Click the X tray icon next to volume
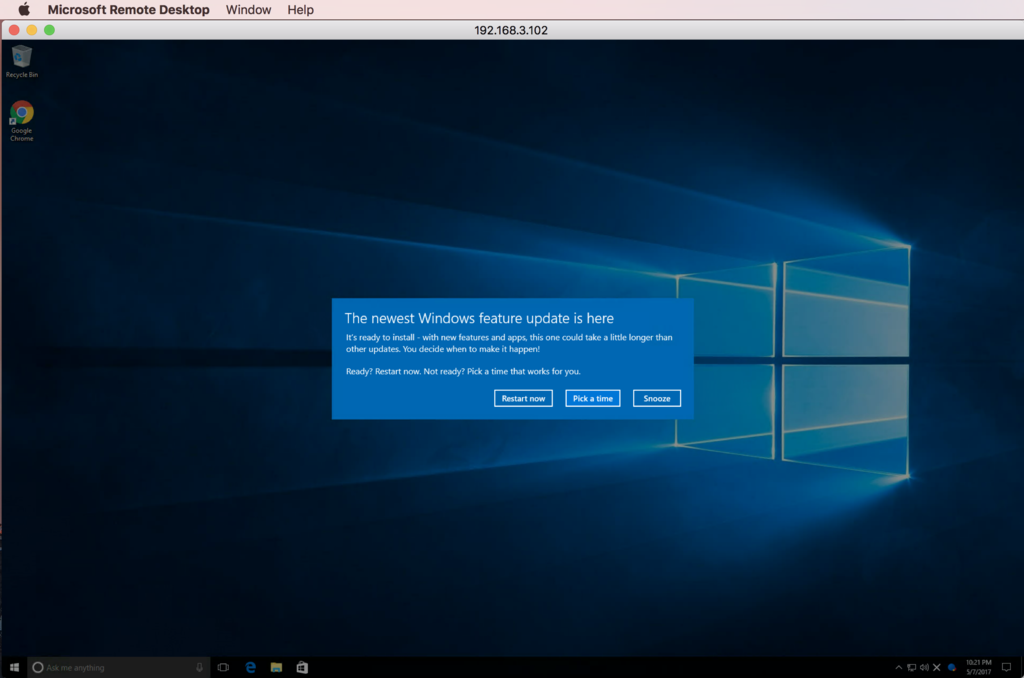The height and width of the screenshot is (678, 1024). [936, 668]
